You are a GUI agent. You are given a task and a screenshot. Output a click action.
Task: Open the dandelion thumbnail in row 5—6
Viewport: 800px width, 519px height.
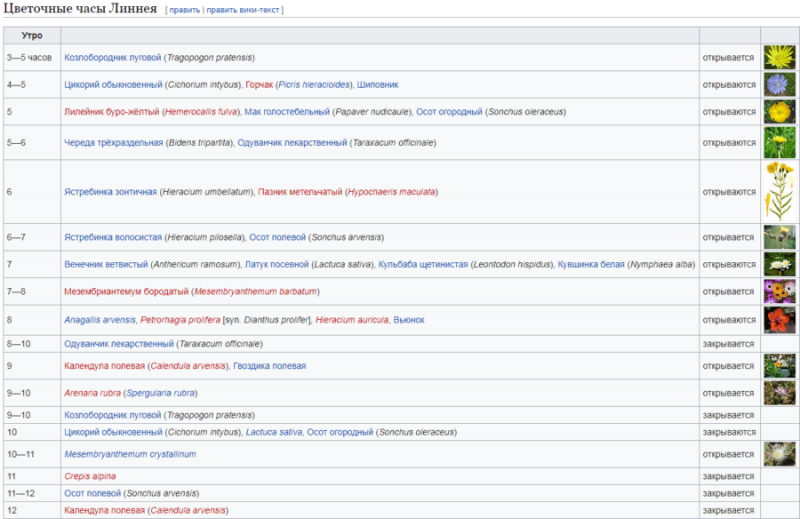coord(780,142)
